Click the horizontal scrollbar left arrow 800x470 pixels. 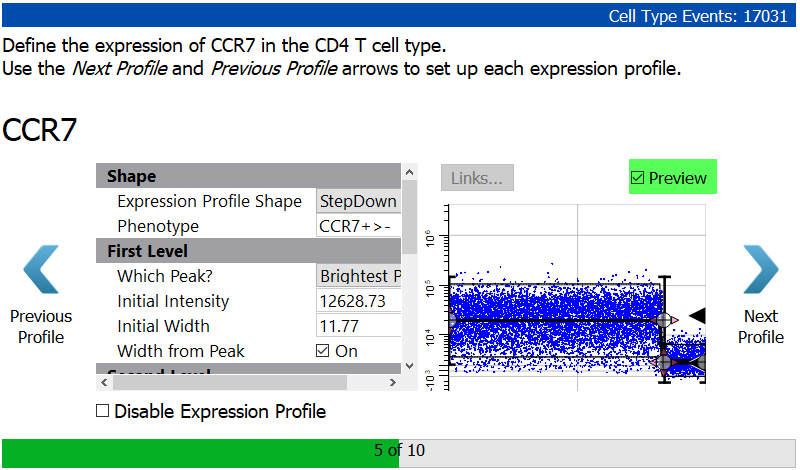104,382
